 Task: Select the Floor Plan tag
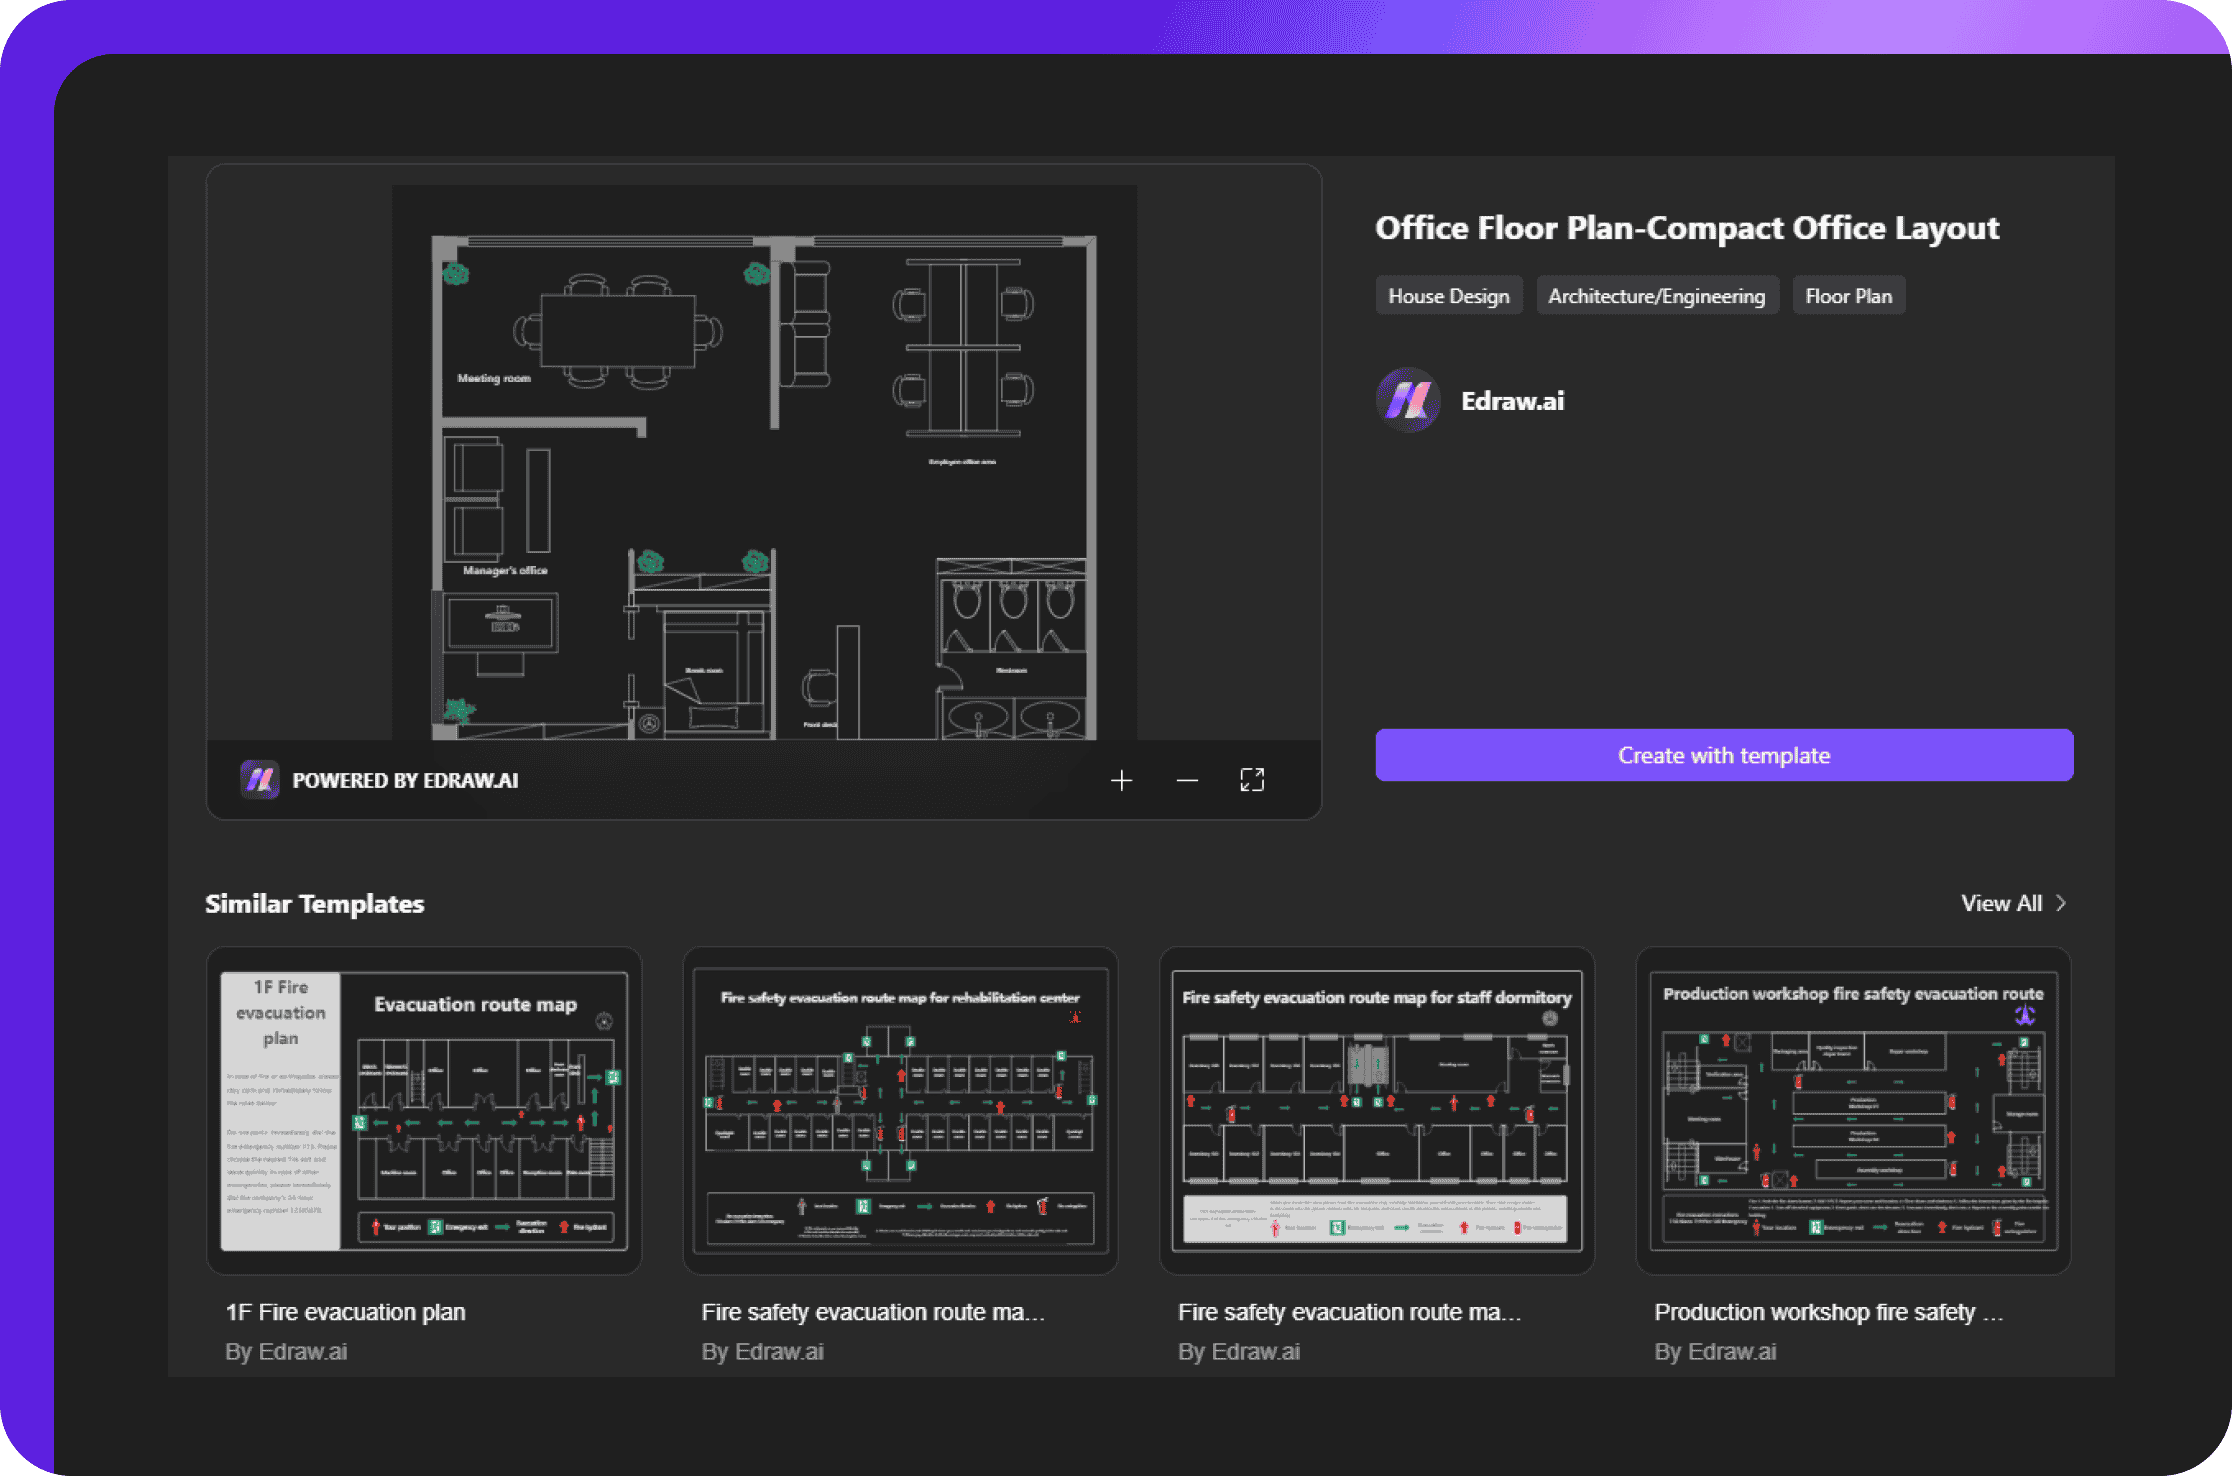pyautogui.click(x=1849, y=296)
